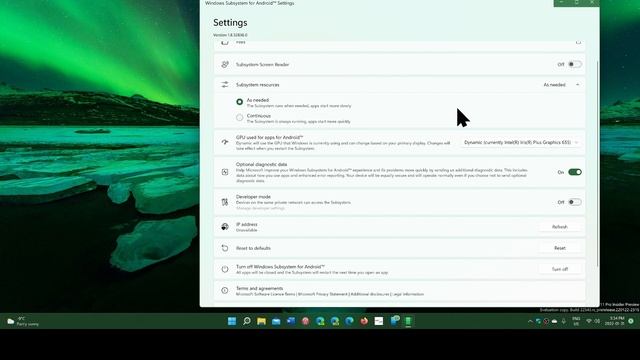
Task: Open the Legal Information link
Action: click(408, 294)
